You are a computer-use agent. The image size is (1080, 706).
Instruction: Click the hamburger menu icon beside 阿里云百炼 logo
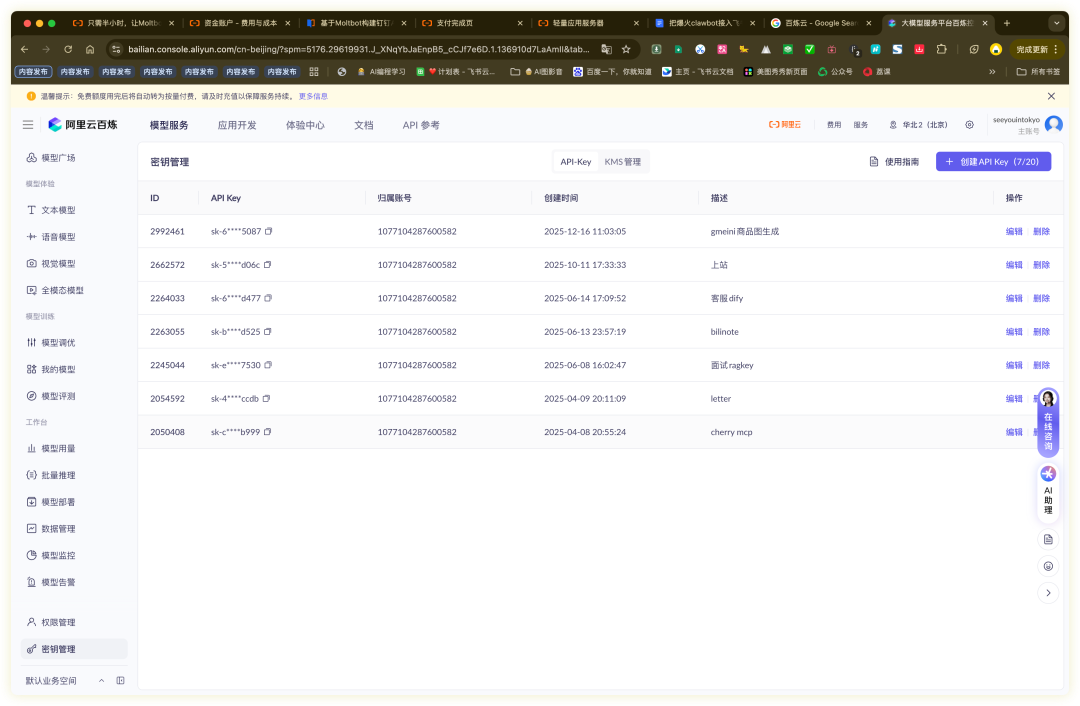[x=28, y=125]
